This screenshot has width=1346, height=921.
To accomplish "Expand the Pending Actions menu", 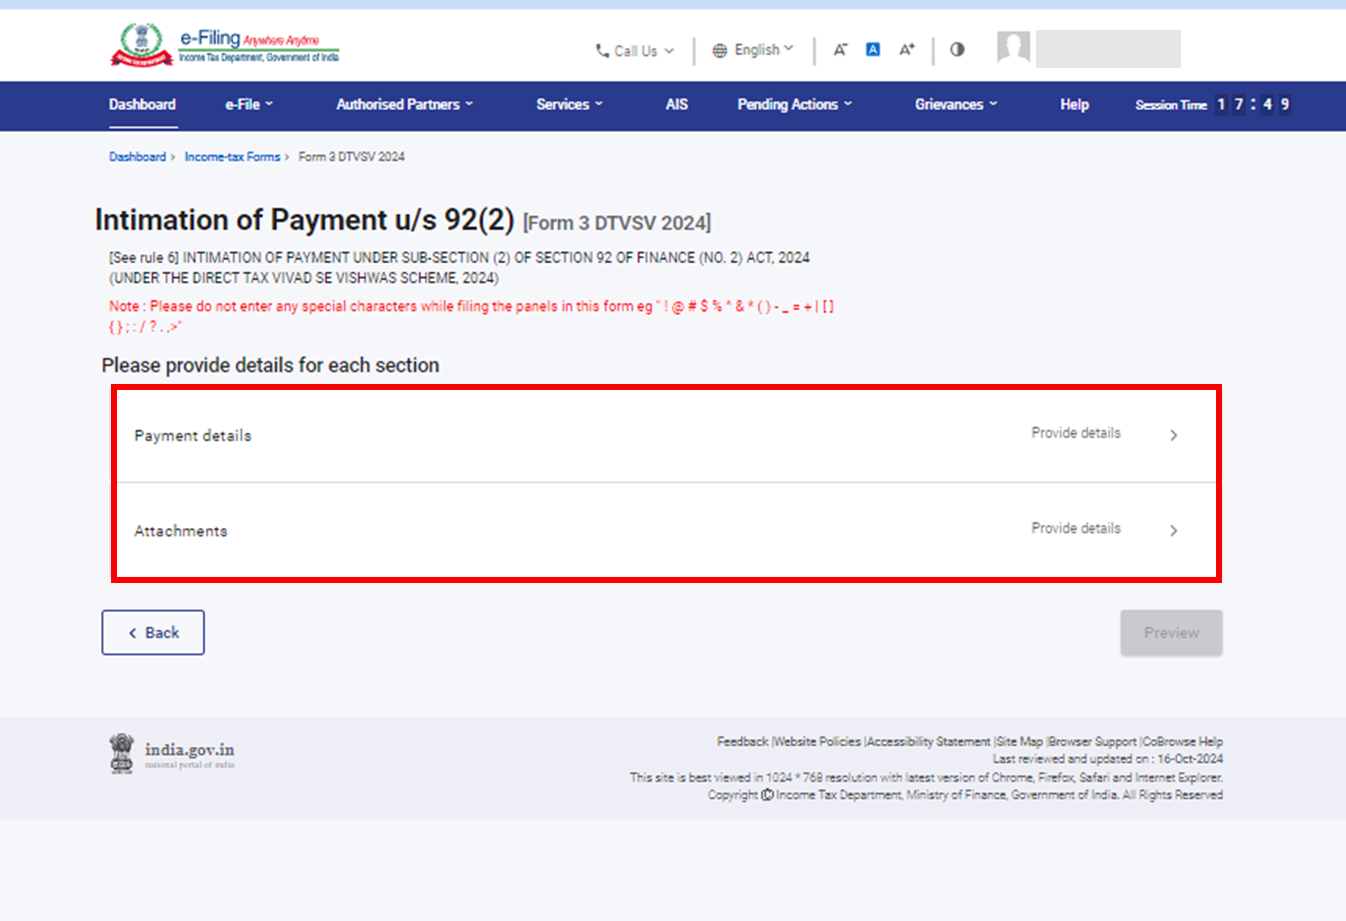I will (794, 105).
